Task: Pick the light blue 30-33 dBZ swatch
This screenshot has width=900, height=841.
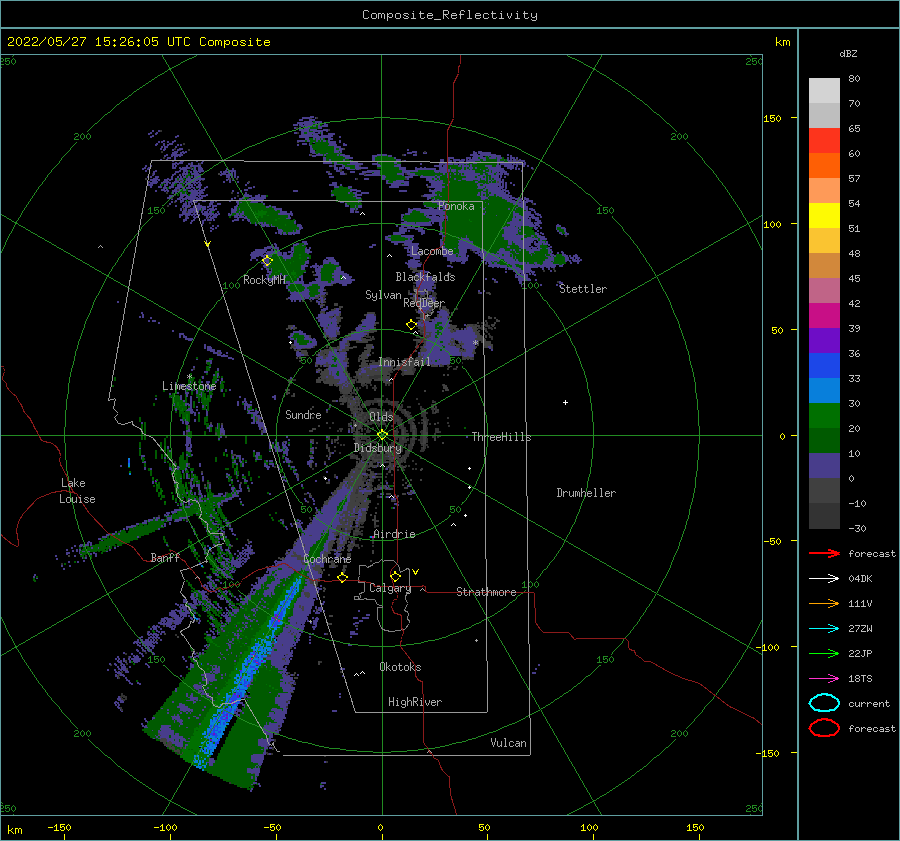Action: (824, 390)
